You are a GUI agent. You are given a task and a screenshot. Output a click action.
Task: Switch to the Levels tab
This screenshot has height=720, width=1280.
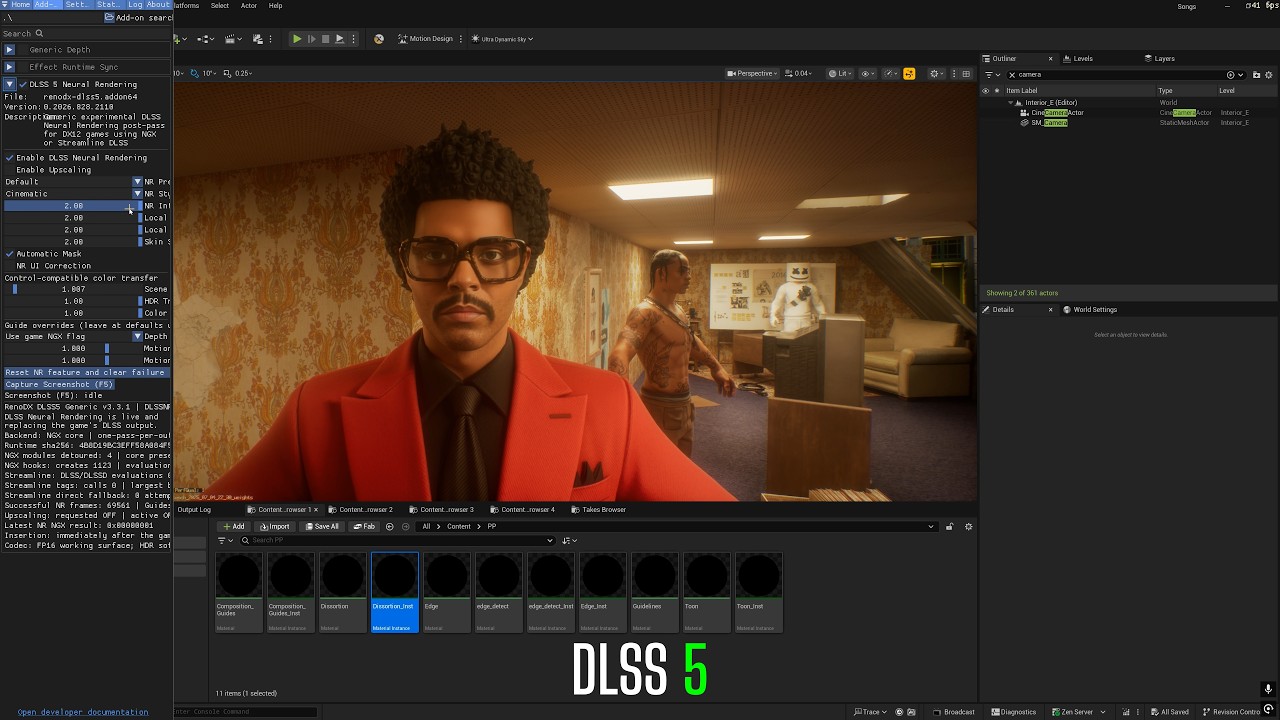(x=1083, y=59)
